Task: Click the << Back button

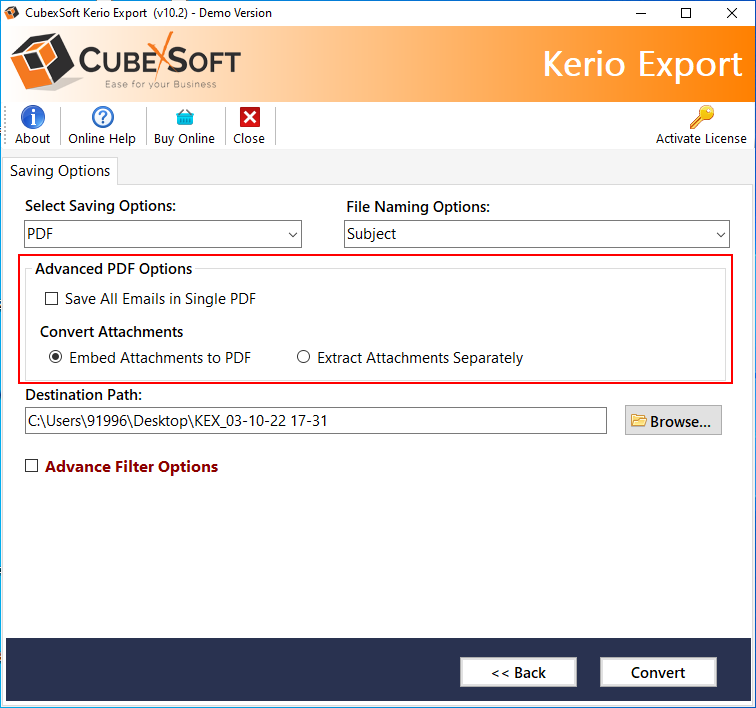Action: click(518, 672)
